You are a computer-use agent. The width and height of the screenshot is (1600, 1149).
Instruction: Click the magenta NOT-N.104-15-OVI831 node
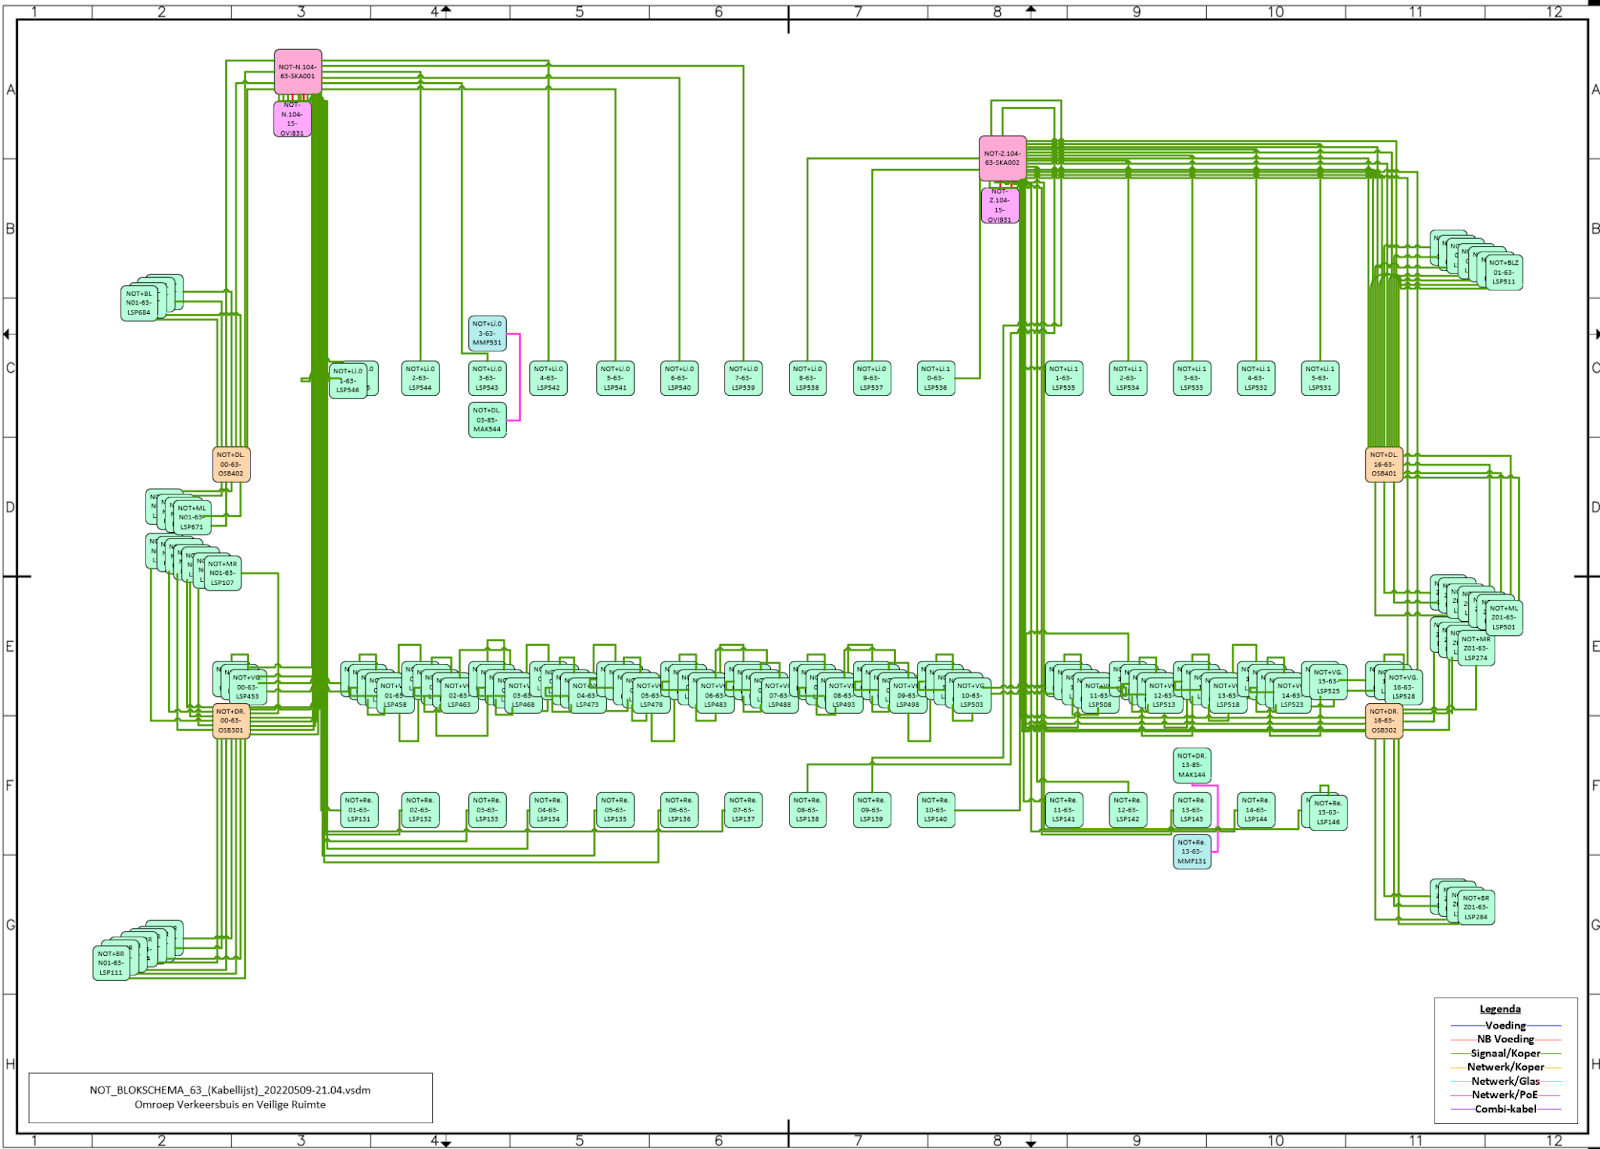pos(292,120)
